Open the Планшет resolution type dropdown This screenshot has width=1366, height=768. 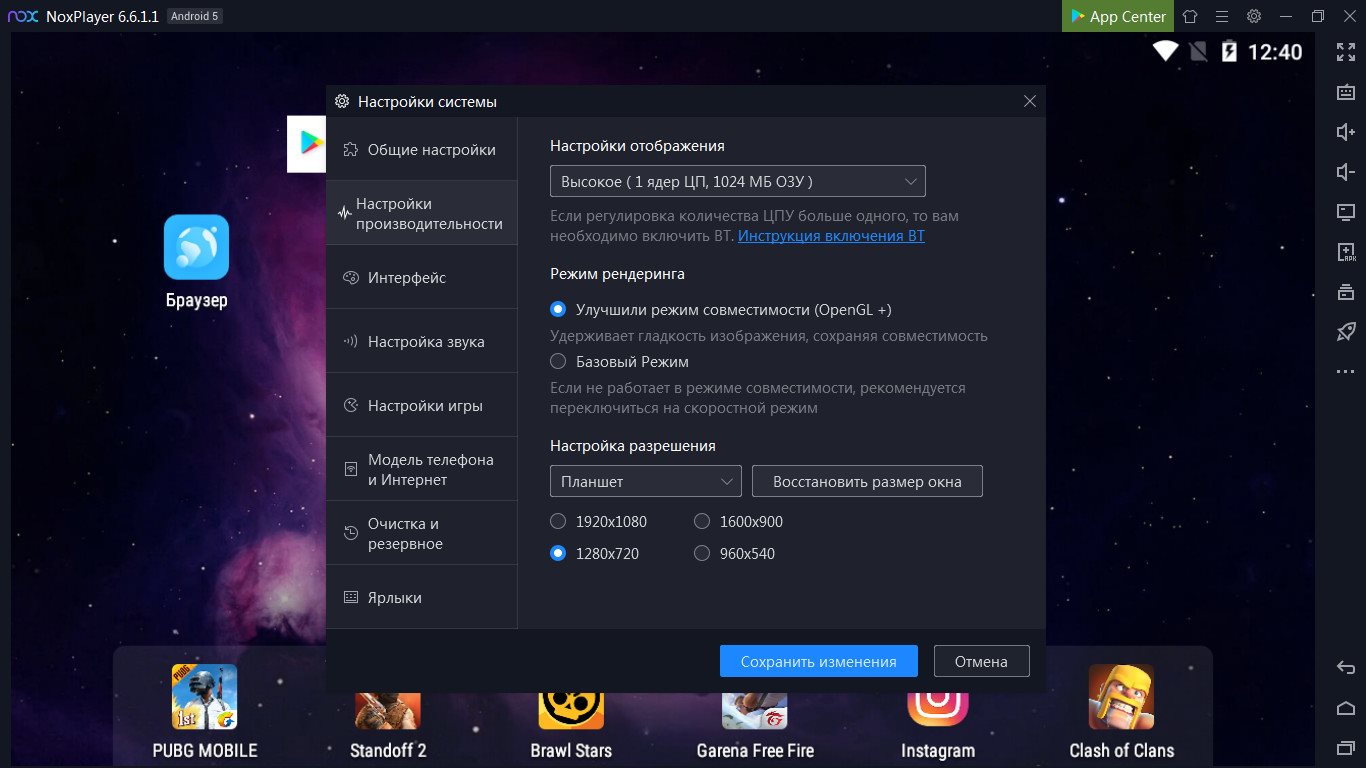pyautogui.click(x=646, y=481)
